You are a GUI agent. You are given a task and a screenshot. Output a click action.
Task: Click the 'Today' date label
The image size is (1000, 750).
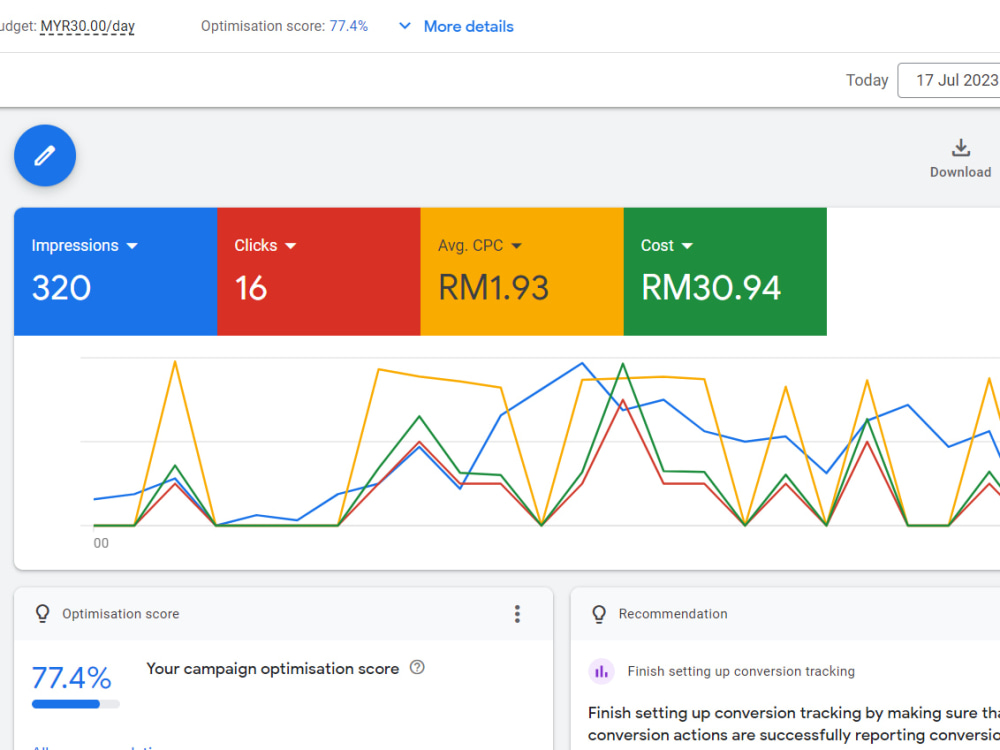click(x=867, y=80)
